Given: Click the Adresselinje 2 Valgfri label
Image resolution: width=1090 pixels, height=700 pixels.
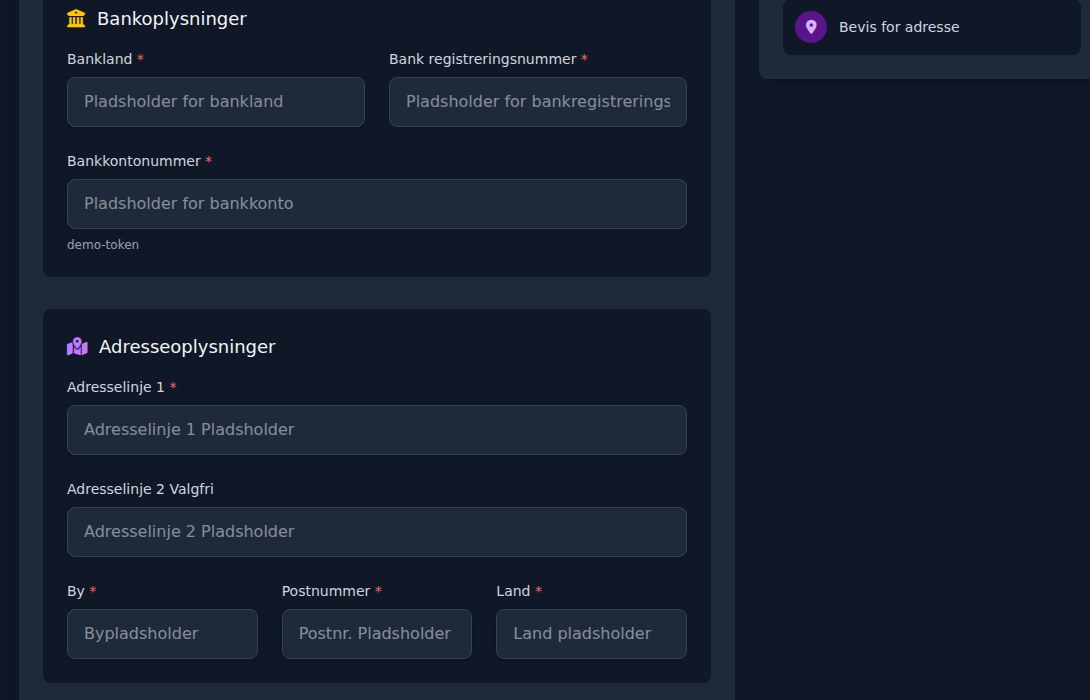Looking at the screenshot, I should coord(140,489).
